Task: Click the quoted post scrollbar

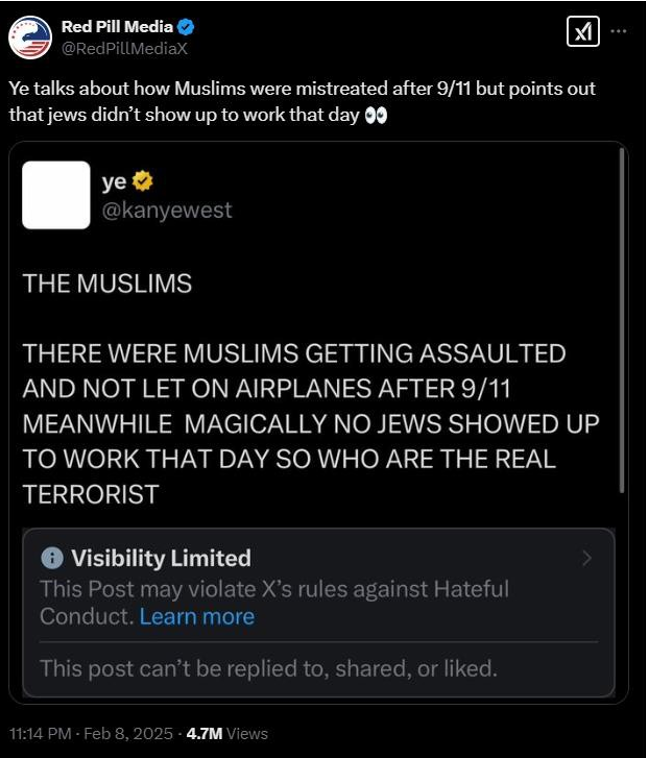Action: pos(623,300)
